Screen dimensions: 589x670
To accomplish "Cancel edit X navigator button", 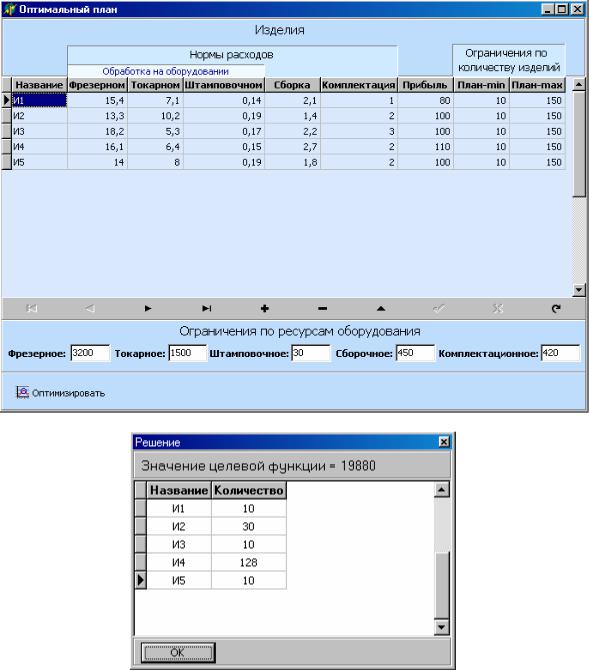I will pos(497,308).
